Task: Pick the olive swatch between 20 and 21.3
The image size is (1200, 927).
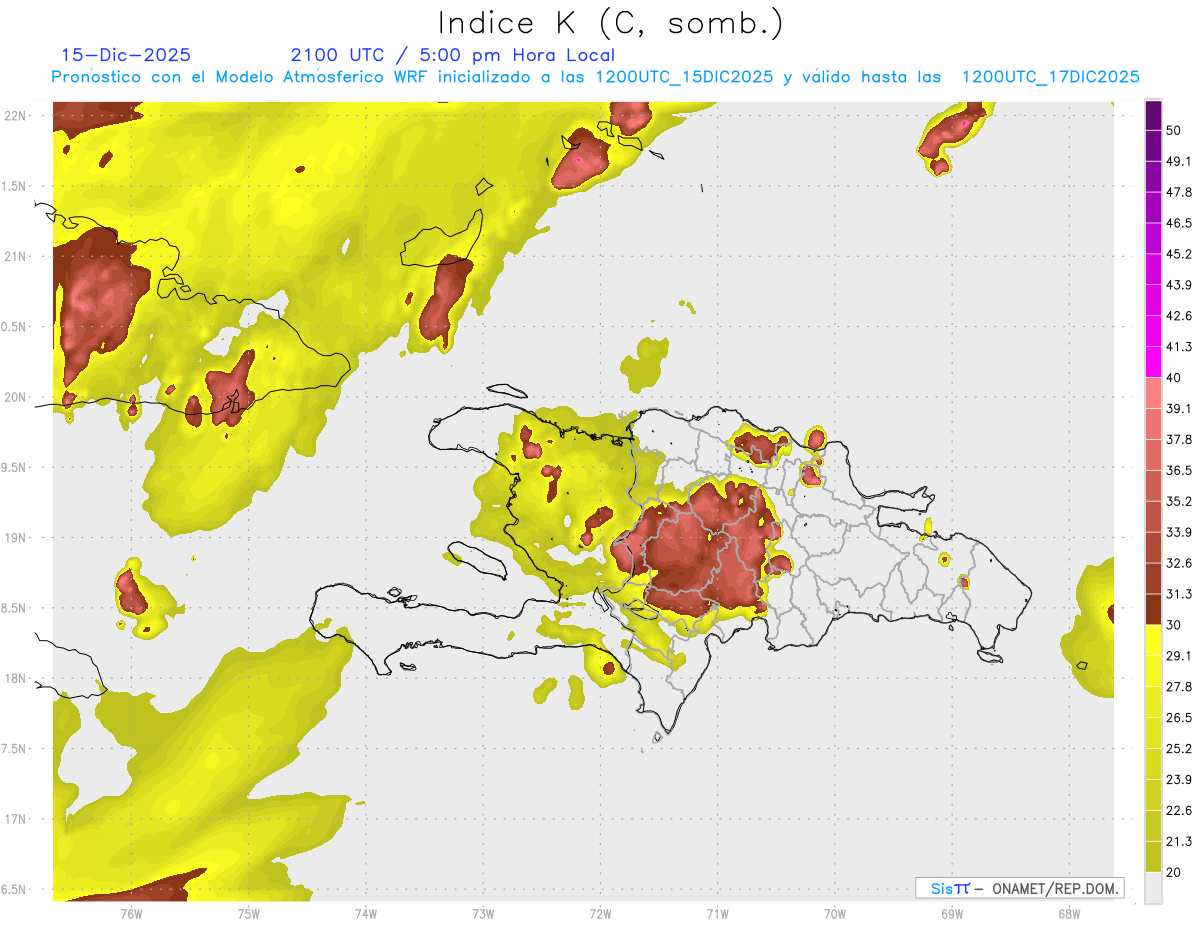Action: (x=1153, y=857)
